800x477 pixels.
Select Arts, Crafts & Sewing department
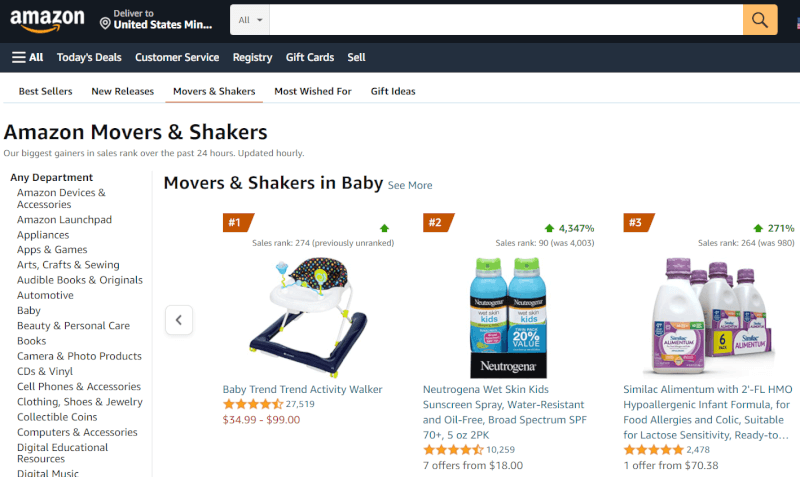68,265
